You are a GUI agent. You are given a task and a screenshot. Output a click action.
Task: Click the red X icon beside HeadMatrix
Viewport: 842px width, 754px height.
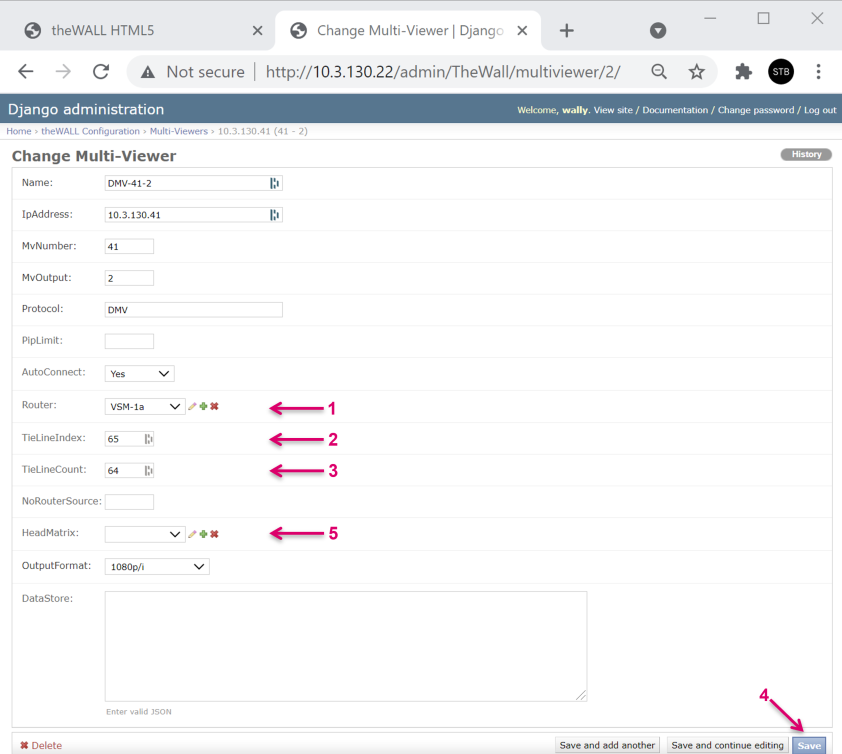[x=214, y=534]
